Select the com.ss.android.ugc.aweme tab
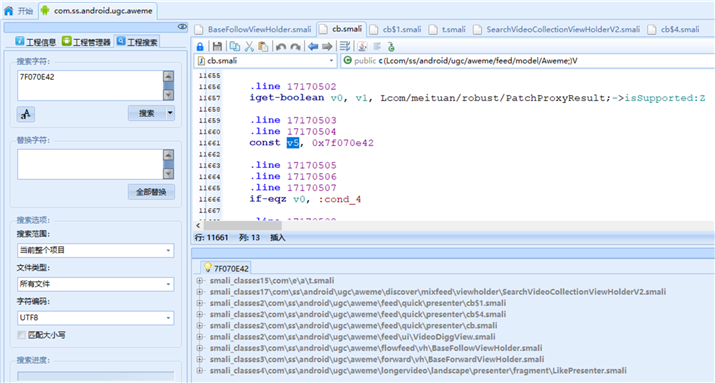Viewport: 715px width, 383px height. coord(98,11)
